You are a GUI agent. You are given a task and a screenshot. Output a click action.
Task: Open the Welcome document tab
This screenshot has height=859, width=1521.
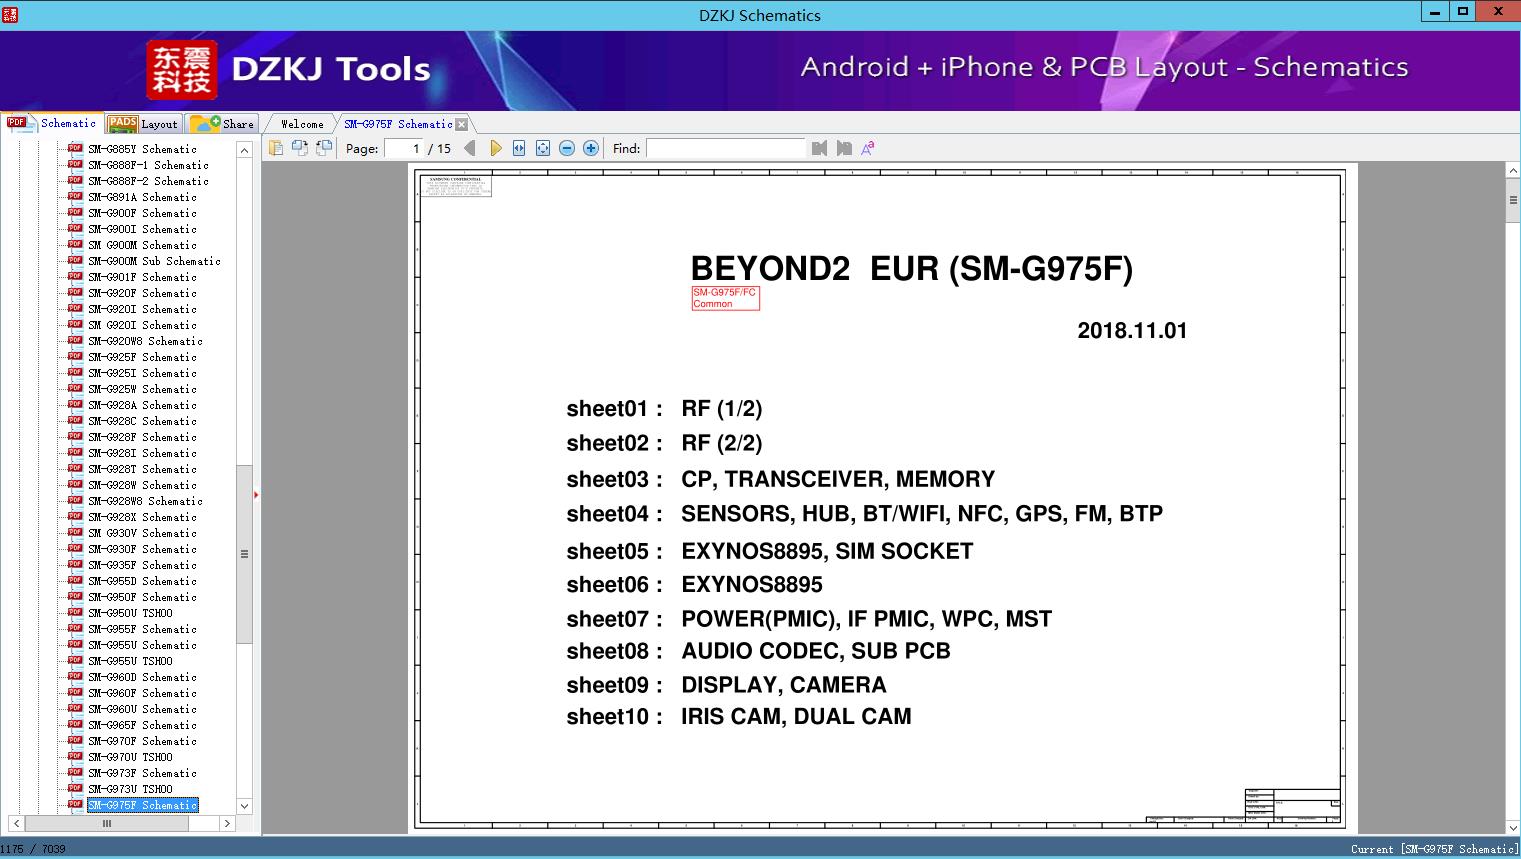click(302, 124)
